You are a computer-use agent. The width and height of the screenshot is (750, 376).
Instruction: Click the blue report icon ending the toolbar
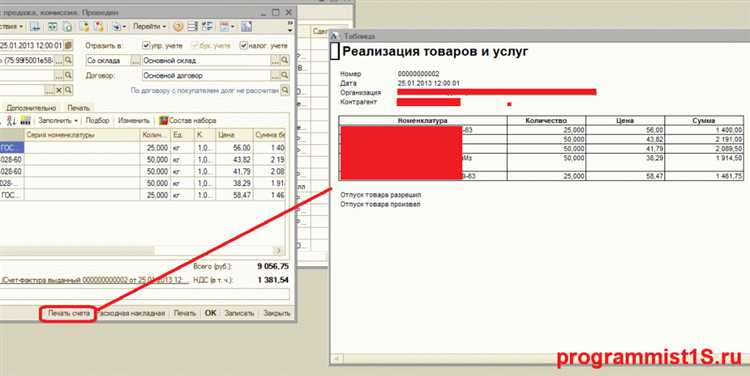(x=246, y=27)
